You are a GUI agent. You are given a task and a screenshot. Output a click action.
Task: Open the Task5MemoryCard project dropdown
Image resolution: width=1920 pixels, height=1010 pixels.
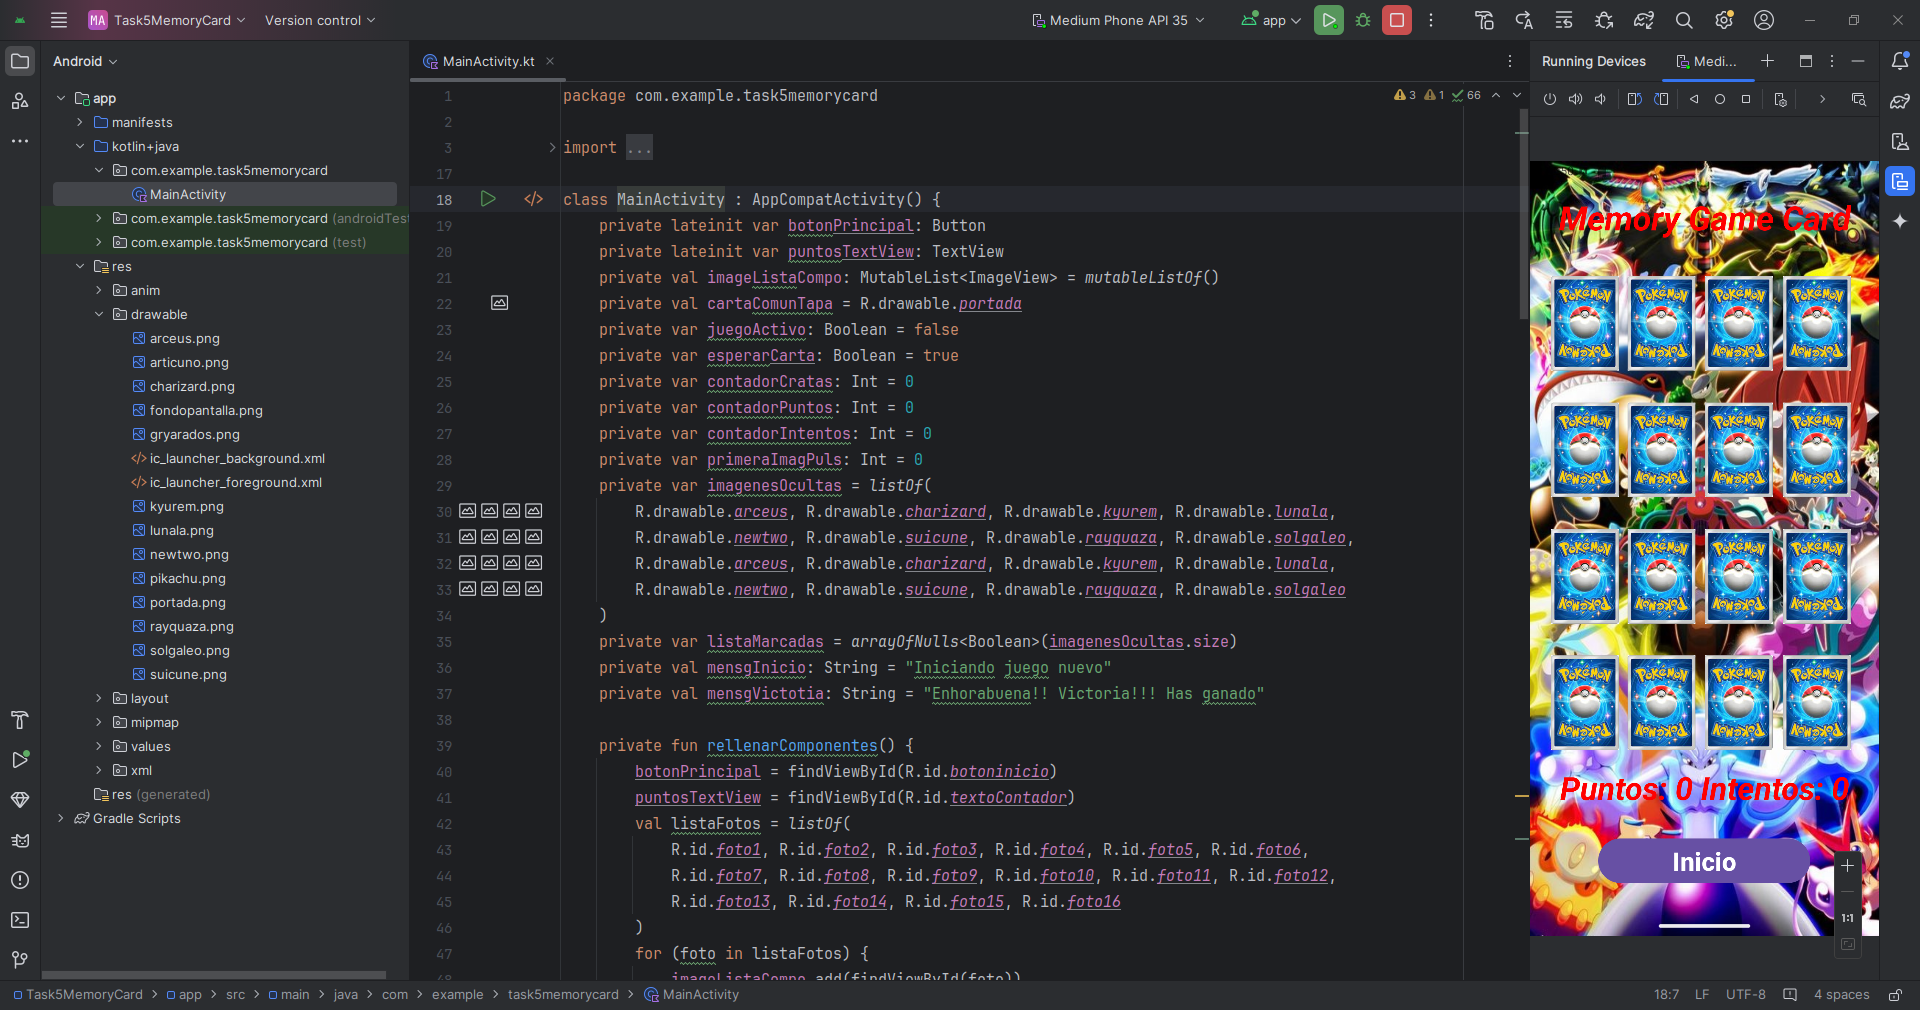[166, 20]
